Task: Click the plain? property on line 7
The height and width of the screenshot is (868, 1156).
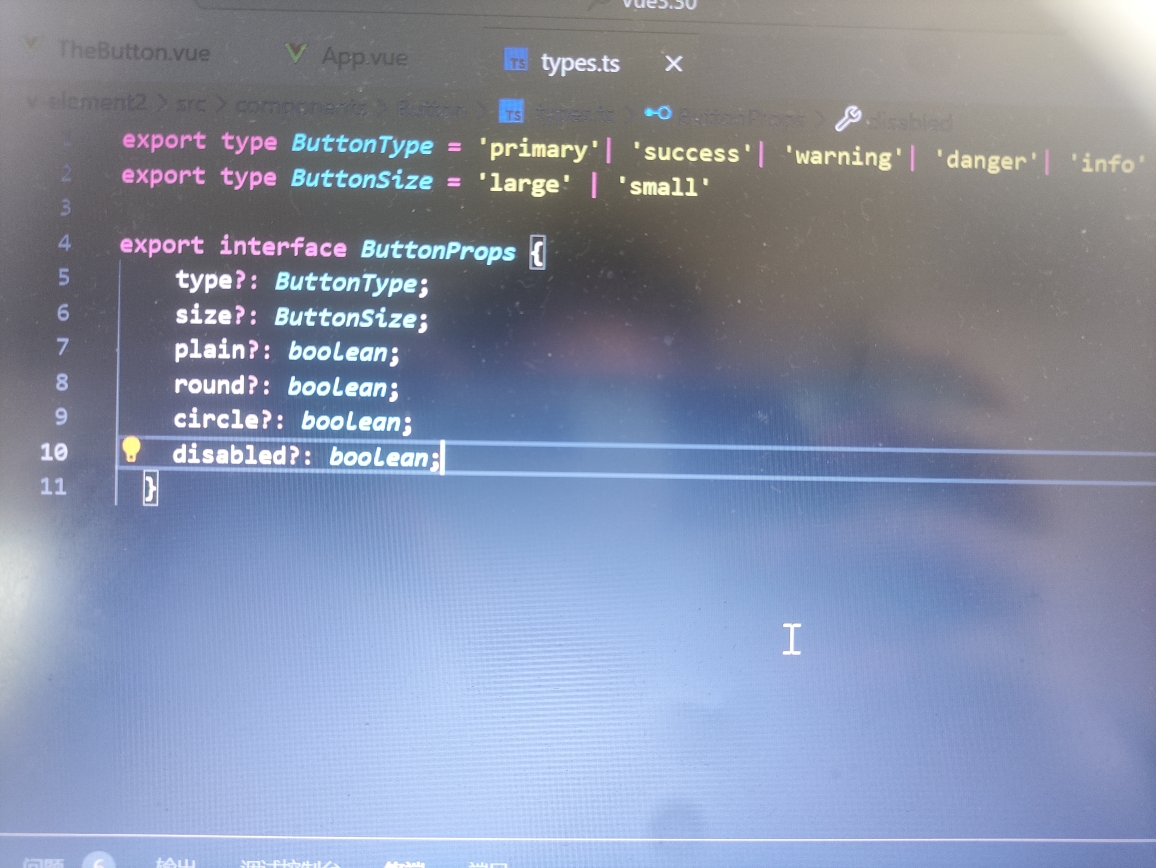Action: (x=217, y=350)
